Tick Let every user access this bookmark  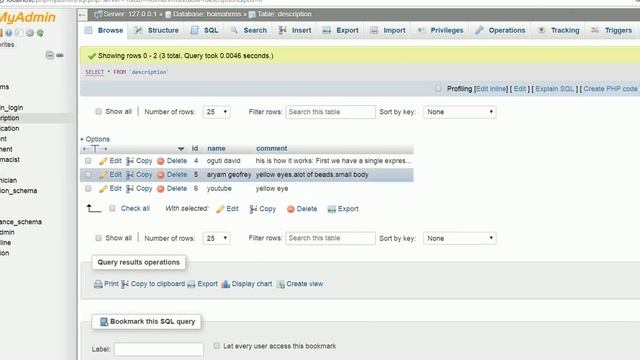coord(216,346)
